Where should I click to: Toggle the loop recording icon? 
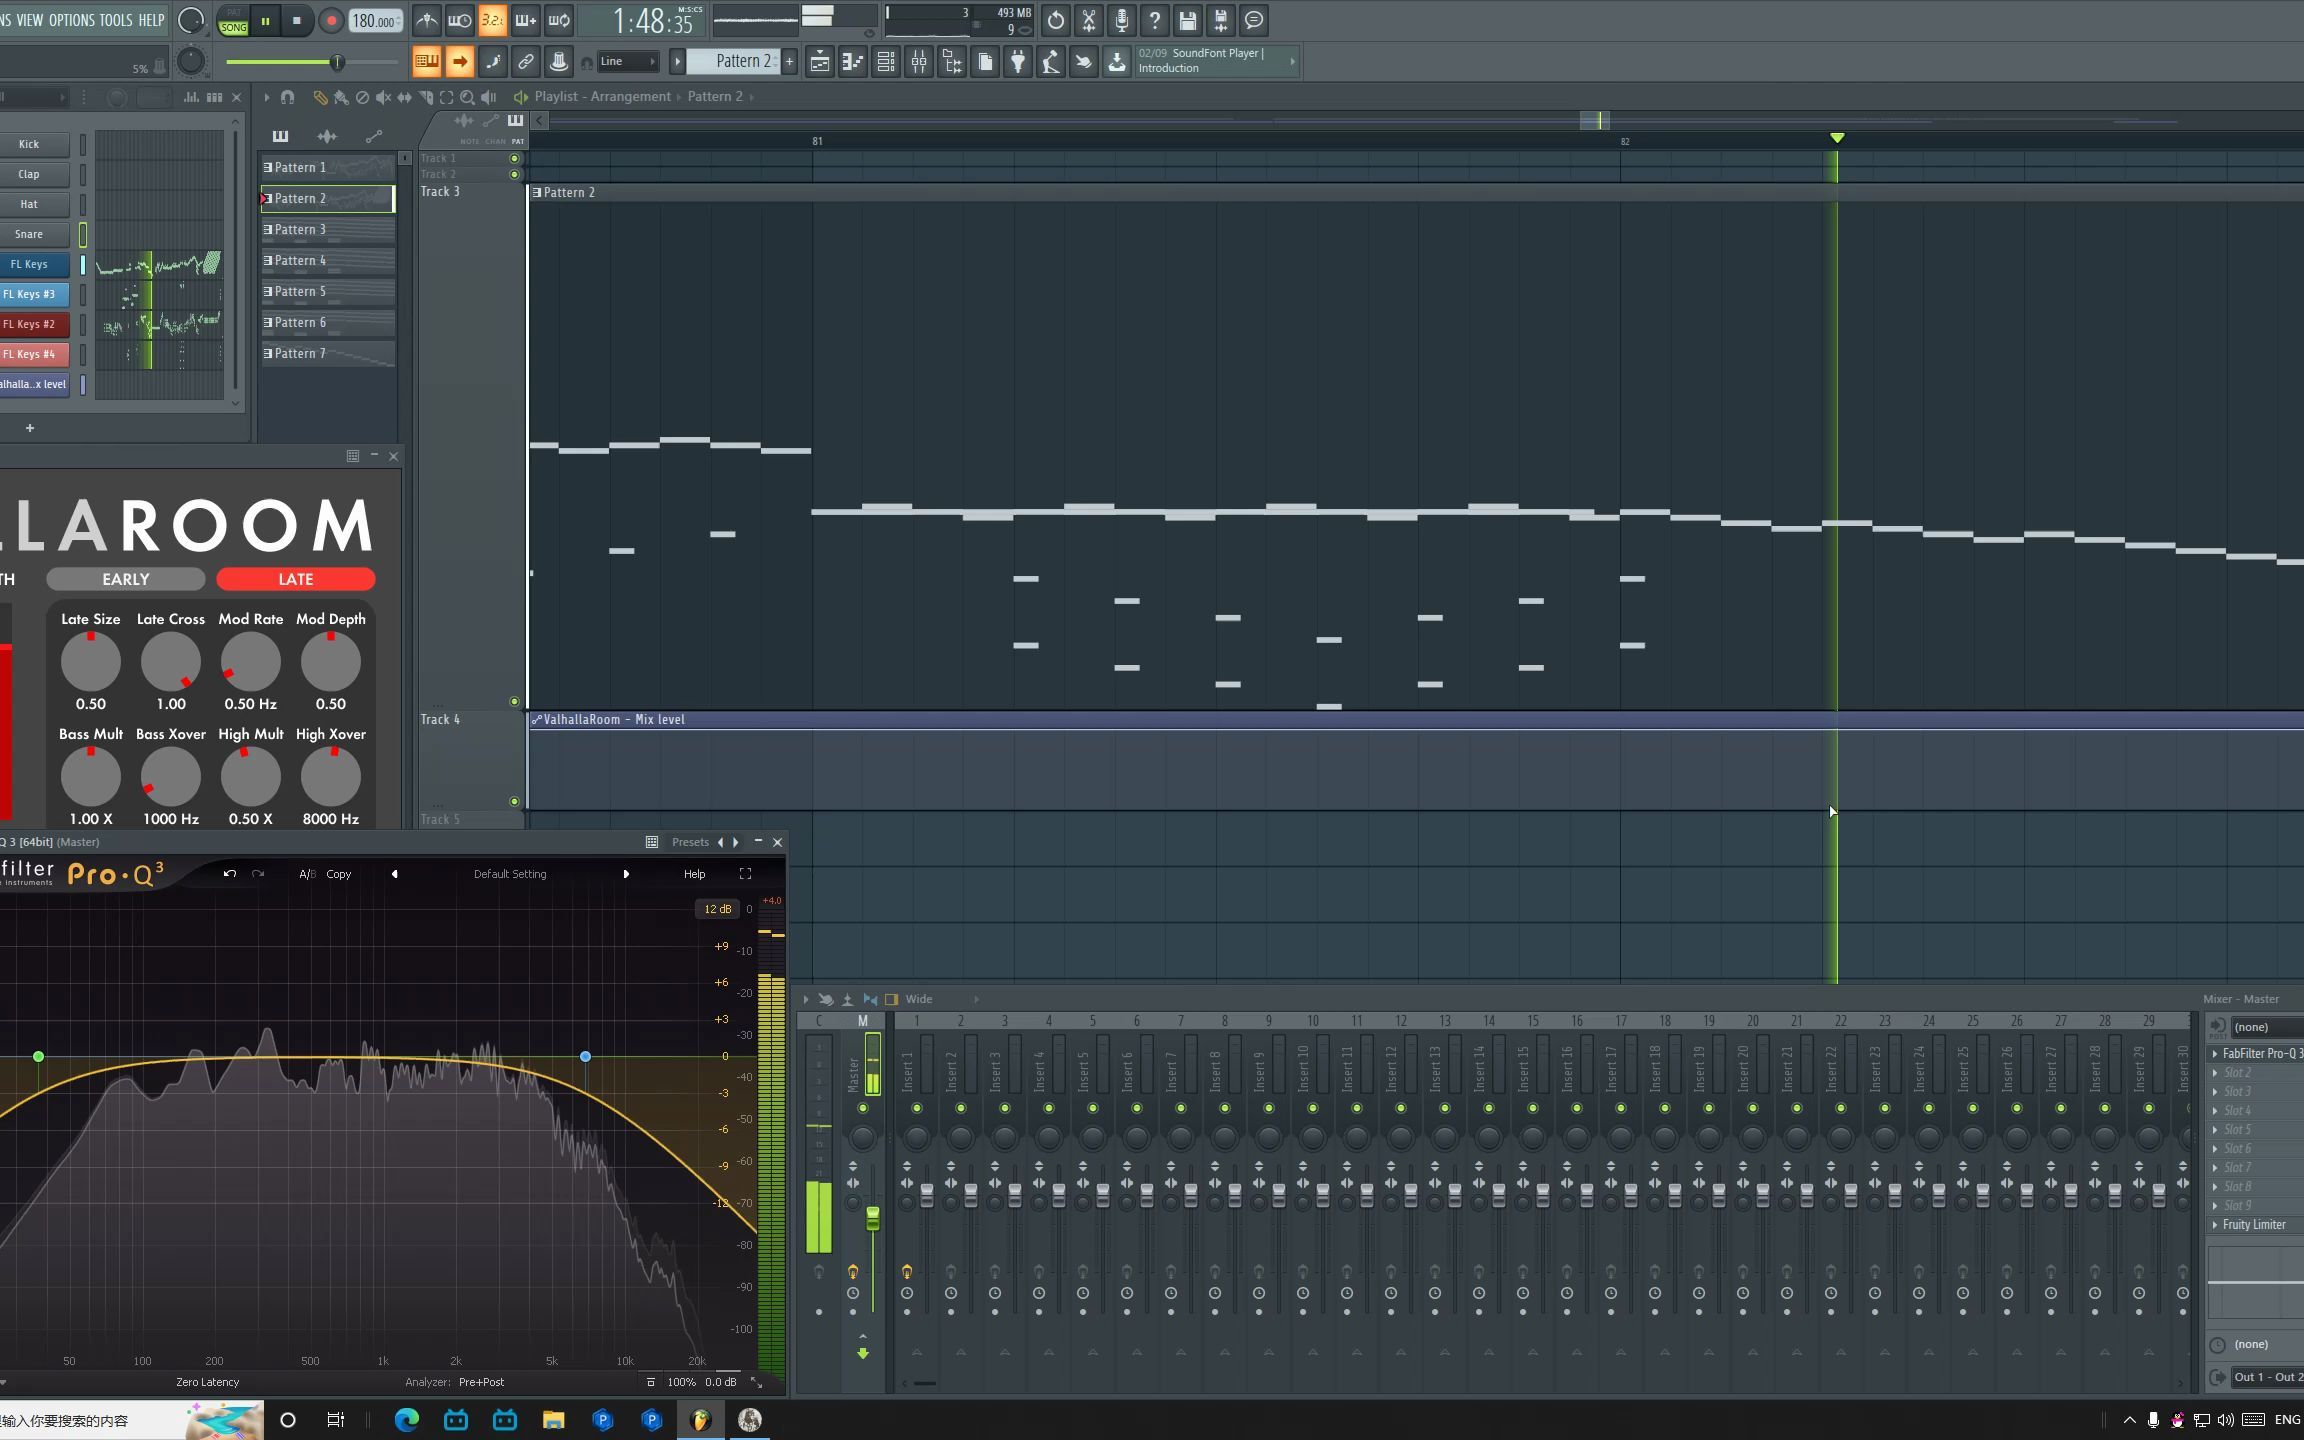(559, 20)
